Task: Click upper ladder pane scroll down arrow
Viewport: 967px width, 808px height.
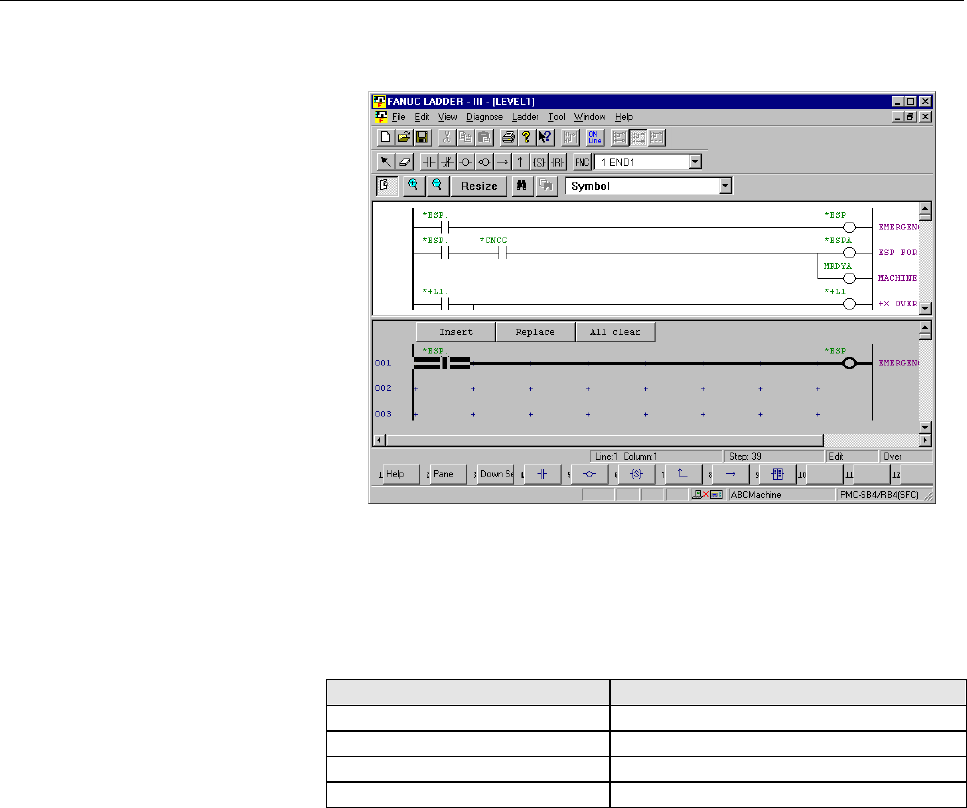Action: click(x=925, y=307)
